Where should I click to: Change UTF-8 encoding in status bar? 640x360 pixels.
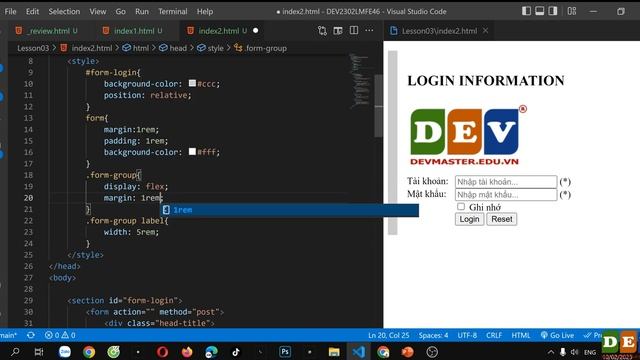(467, 335)
